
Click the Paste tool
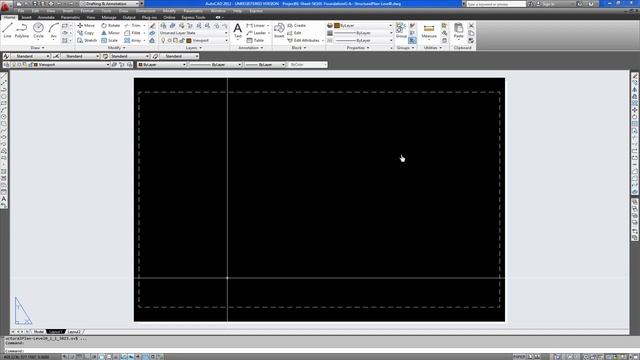(x=459, y=31)
